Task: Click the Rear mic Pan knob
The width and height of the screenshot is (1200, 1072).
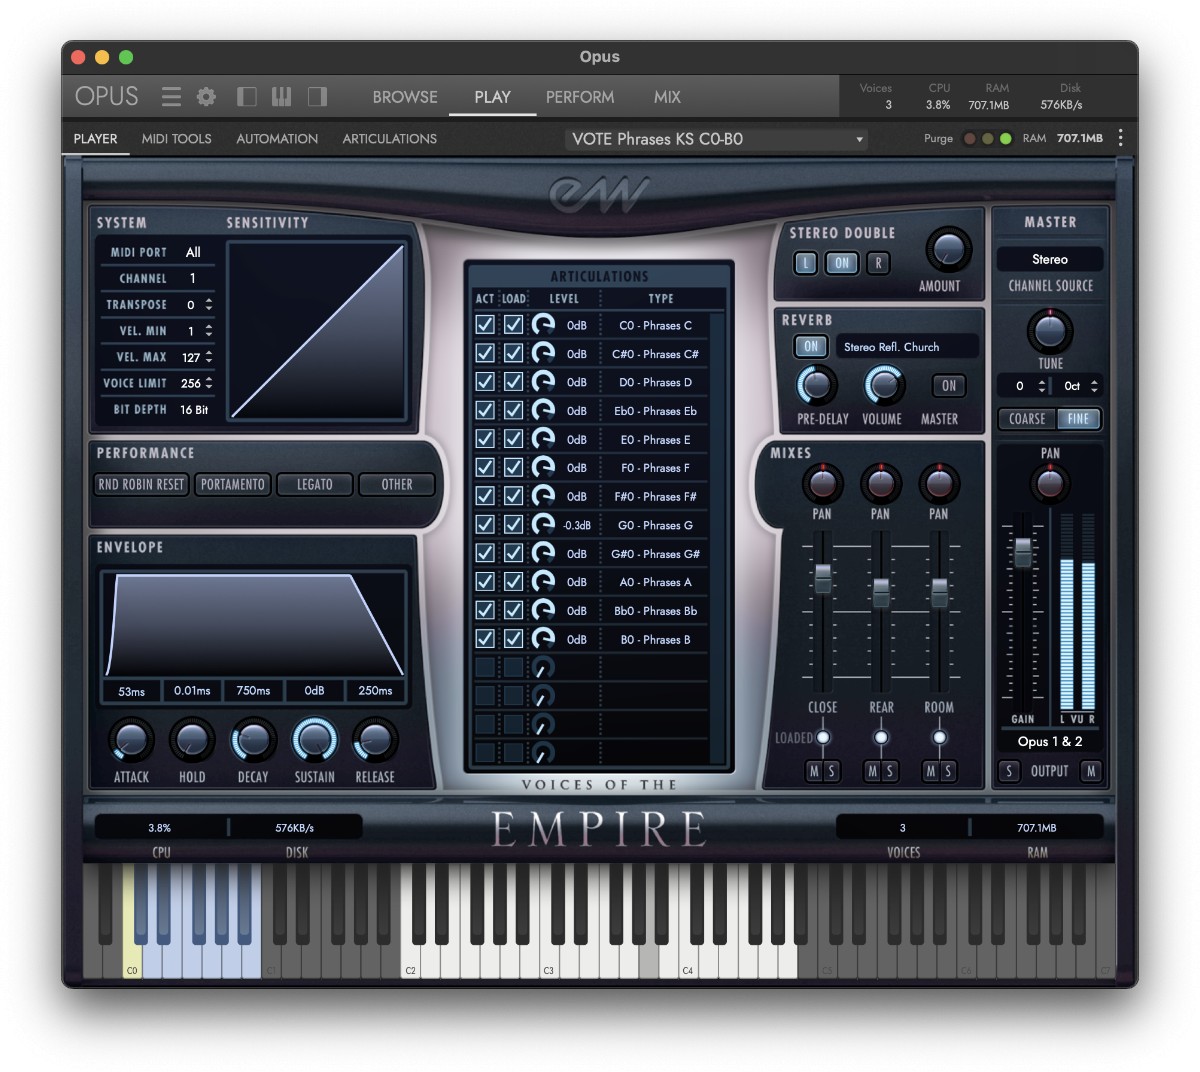Action: (x=880, y=484)
